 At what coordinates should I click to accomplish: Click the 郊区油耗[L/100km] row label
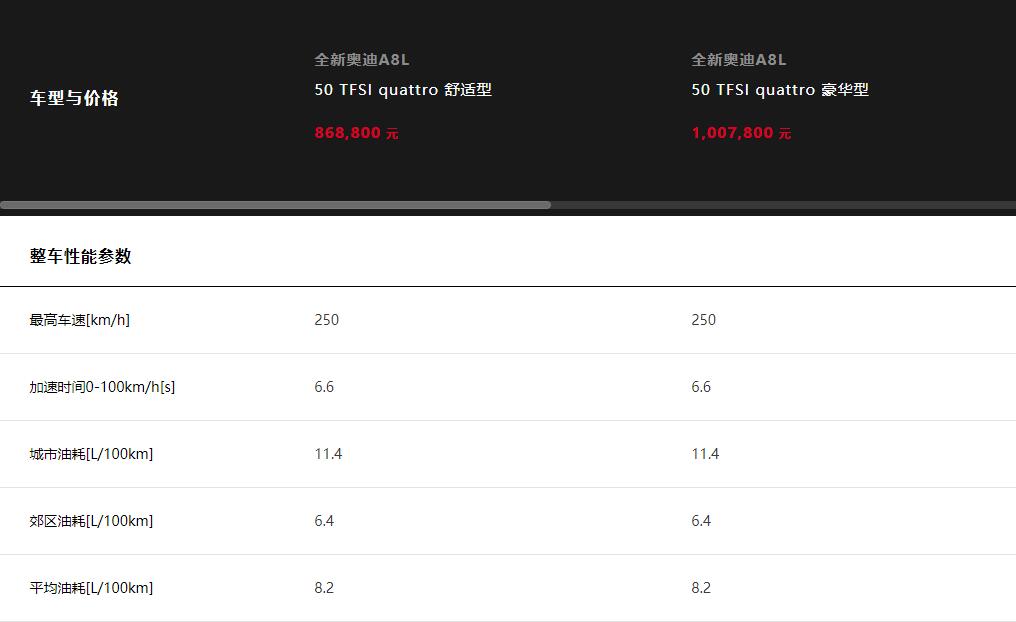91,521
